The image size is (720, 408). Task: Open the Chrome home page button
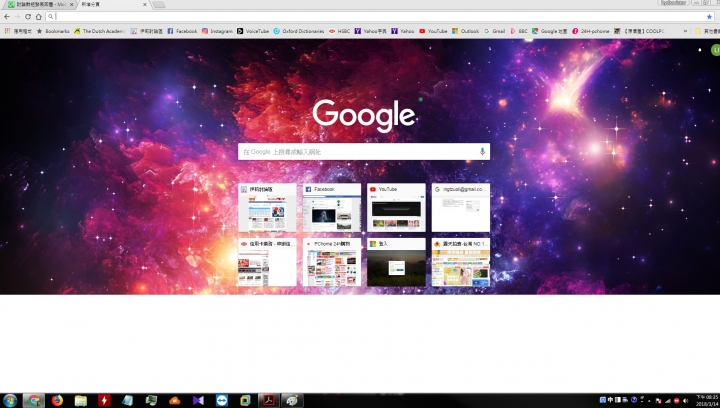tap(39, 17)
